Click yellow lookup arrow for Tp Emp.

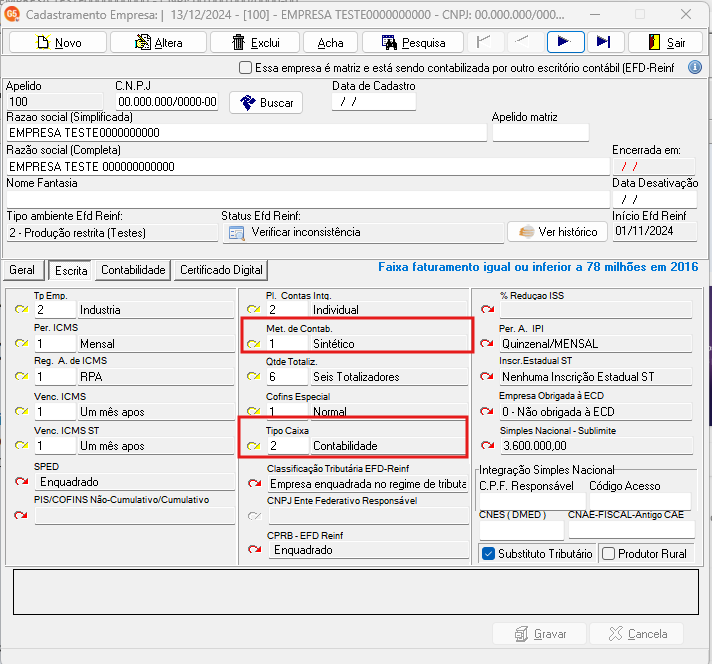(x=21, y=309)
